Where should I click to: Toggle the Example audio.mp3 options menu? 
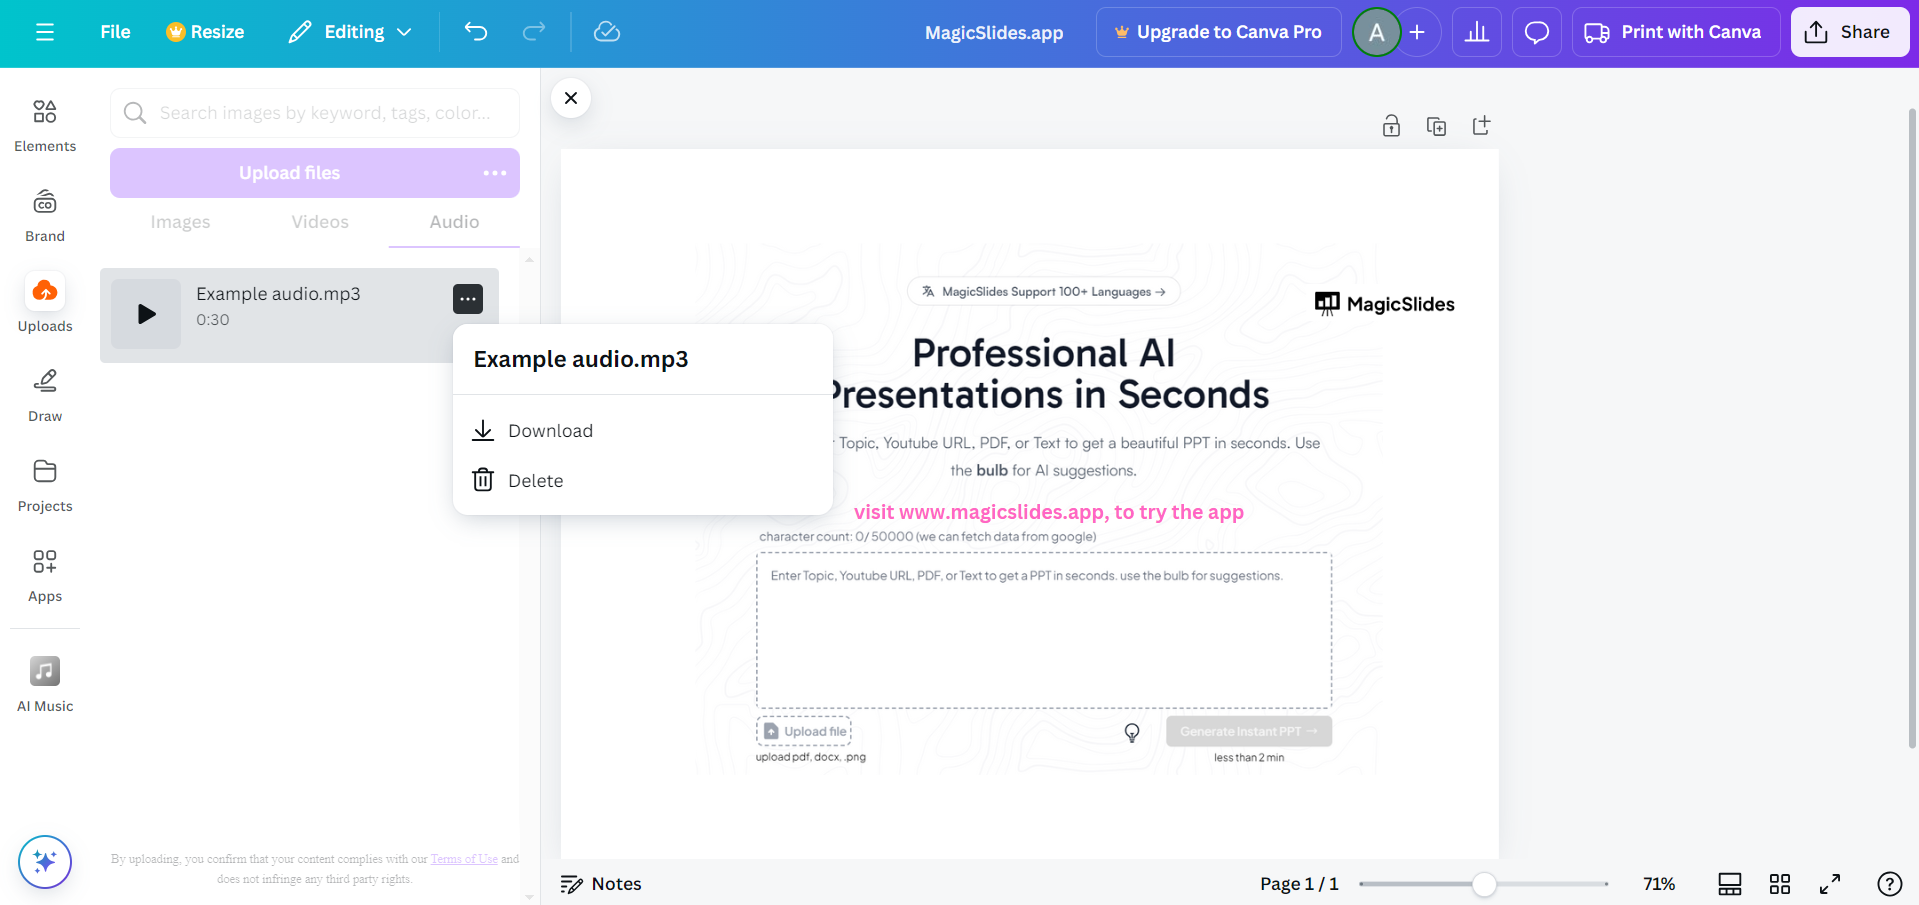point(468,299)
